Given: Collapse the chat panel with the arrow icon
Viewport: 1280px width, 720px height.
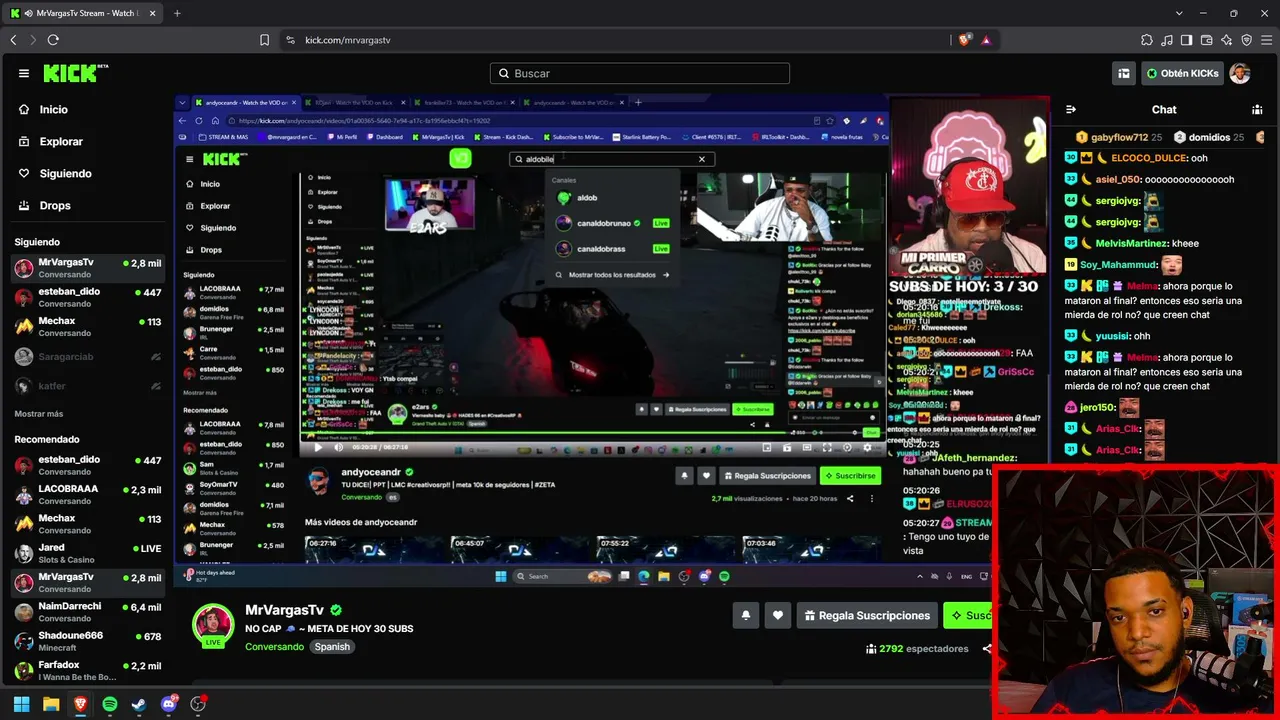Looking at the screenshot, I should pos(1071,109).
